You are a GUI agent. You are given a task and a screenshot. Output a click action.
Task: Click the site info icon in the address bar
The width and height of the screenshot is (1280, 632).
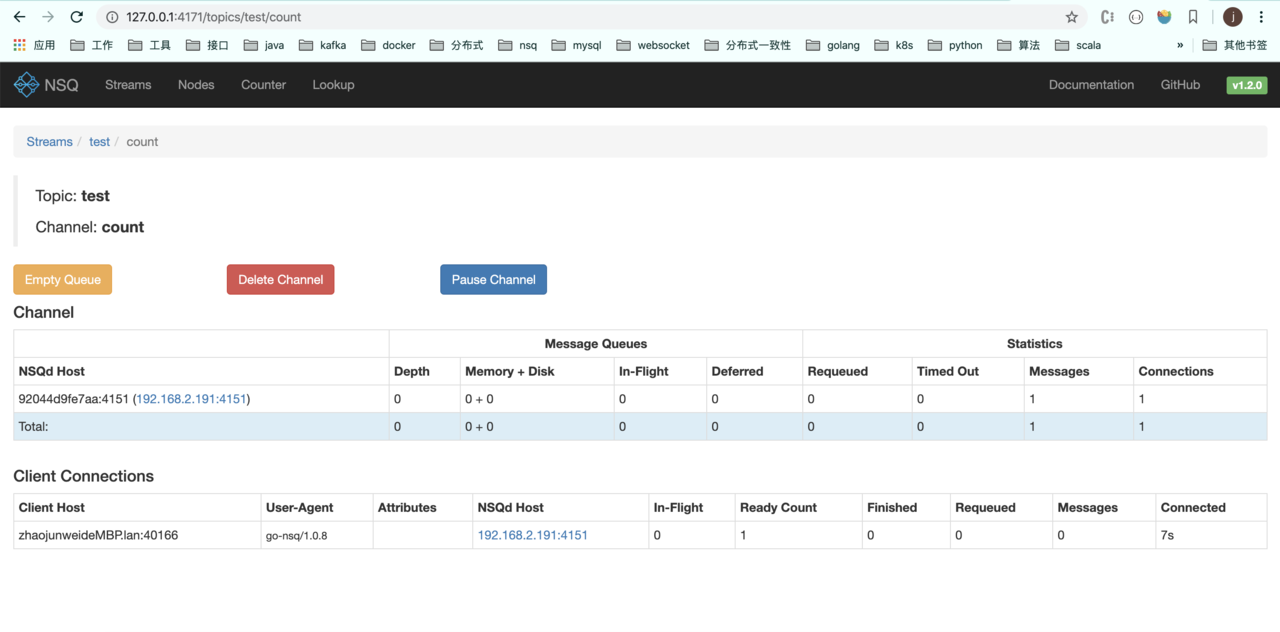[x=112, y=17]
